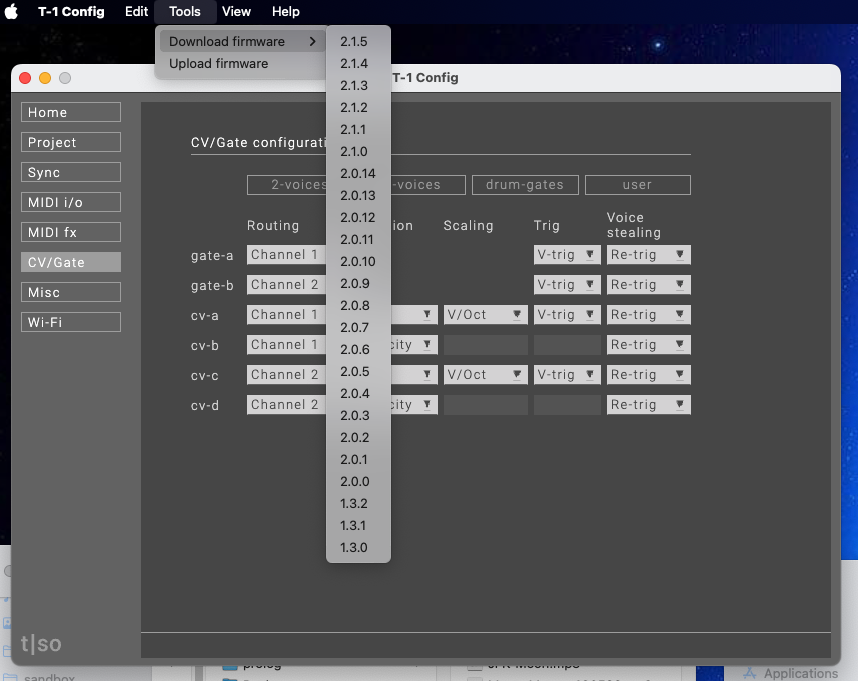Open cv-c Scaling V/Oct dropdown
Image resolution: width=858 pixels, height=681 pixels.
(x=485, y=375)
